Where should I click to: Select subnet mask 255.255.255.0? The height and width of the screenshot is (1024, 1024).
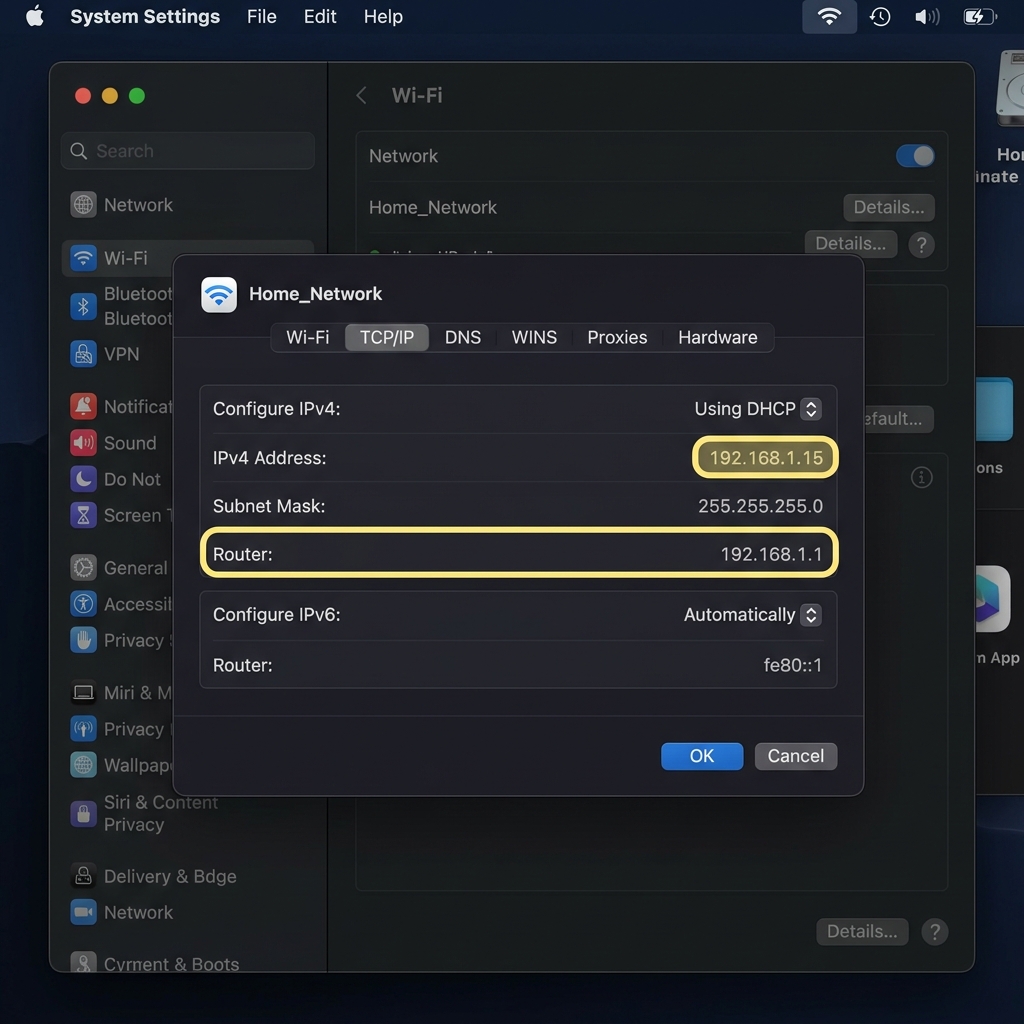tap(760, 506)
